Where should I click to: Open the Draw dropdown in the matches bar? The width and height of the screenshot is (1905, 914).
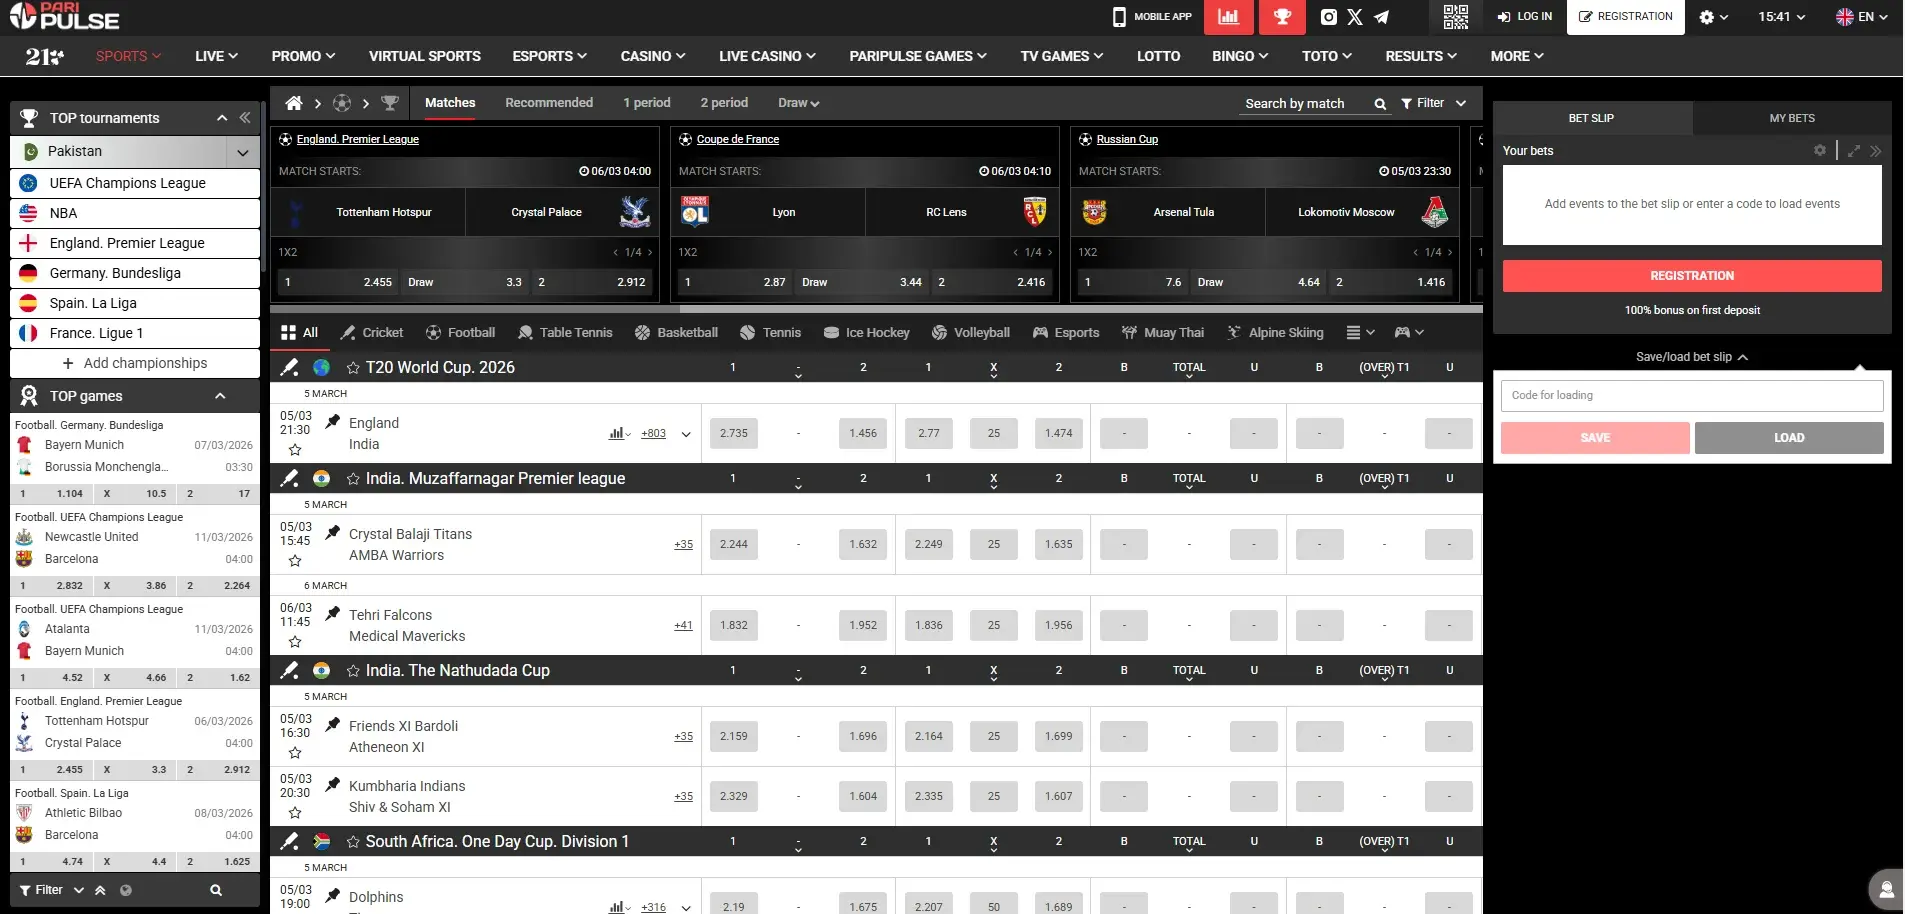coord(798,103)
